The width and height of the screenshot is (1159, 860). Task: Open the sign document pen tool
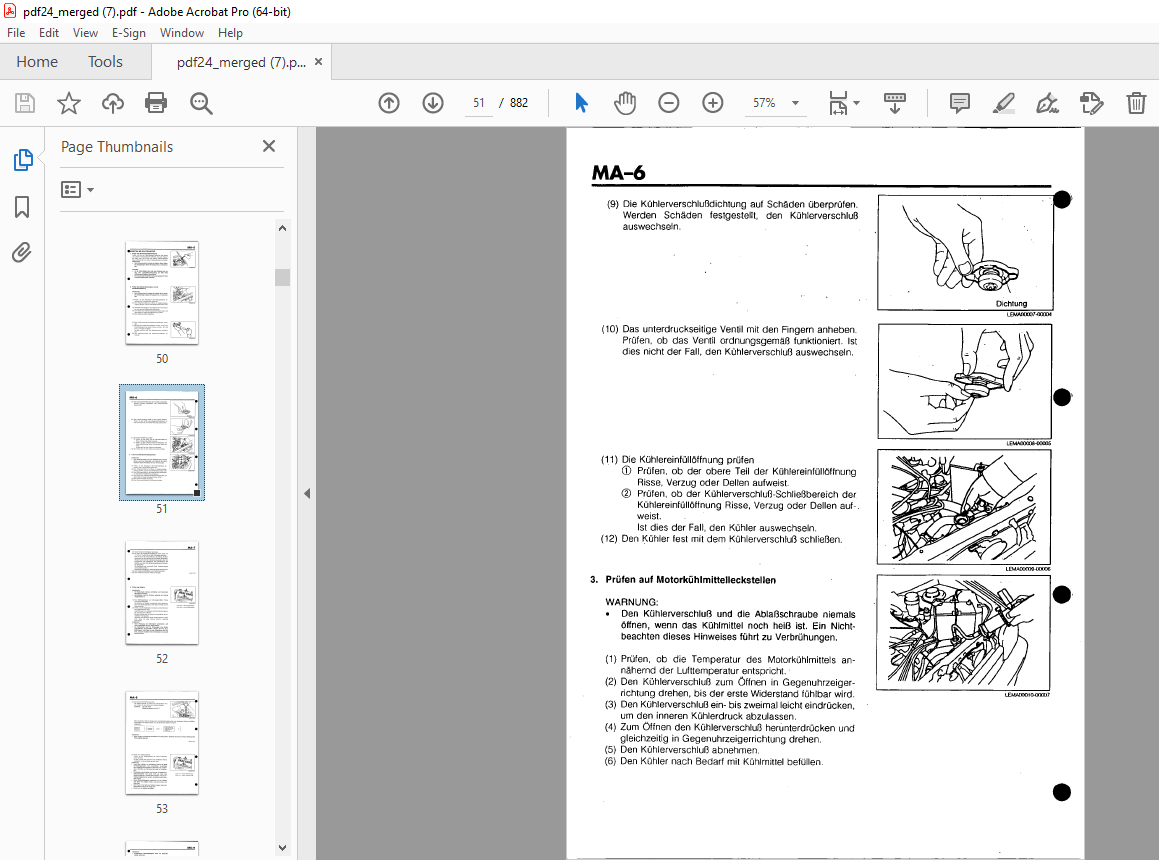click(1047, 103)
